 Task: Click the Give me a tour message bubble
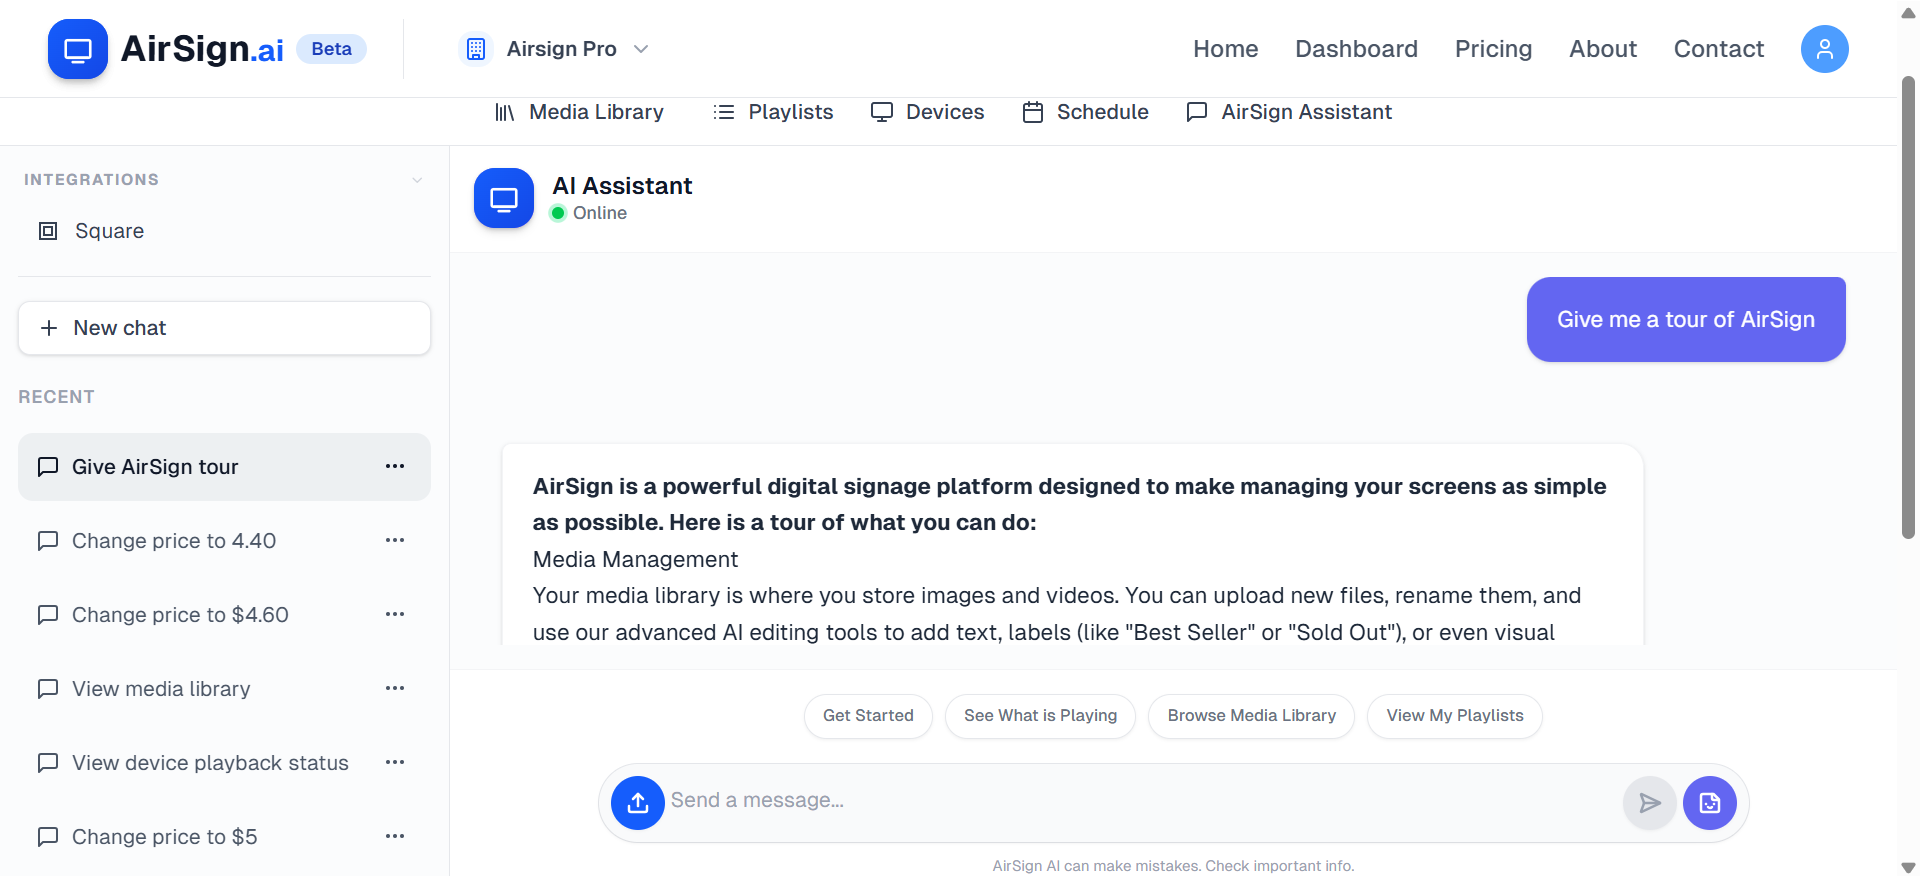click(1686, 319)
